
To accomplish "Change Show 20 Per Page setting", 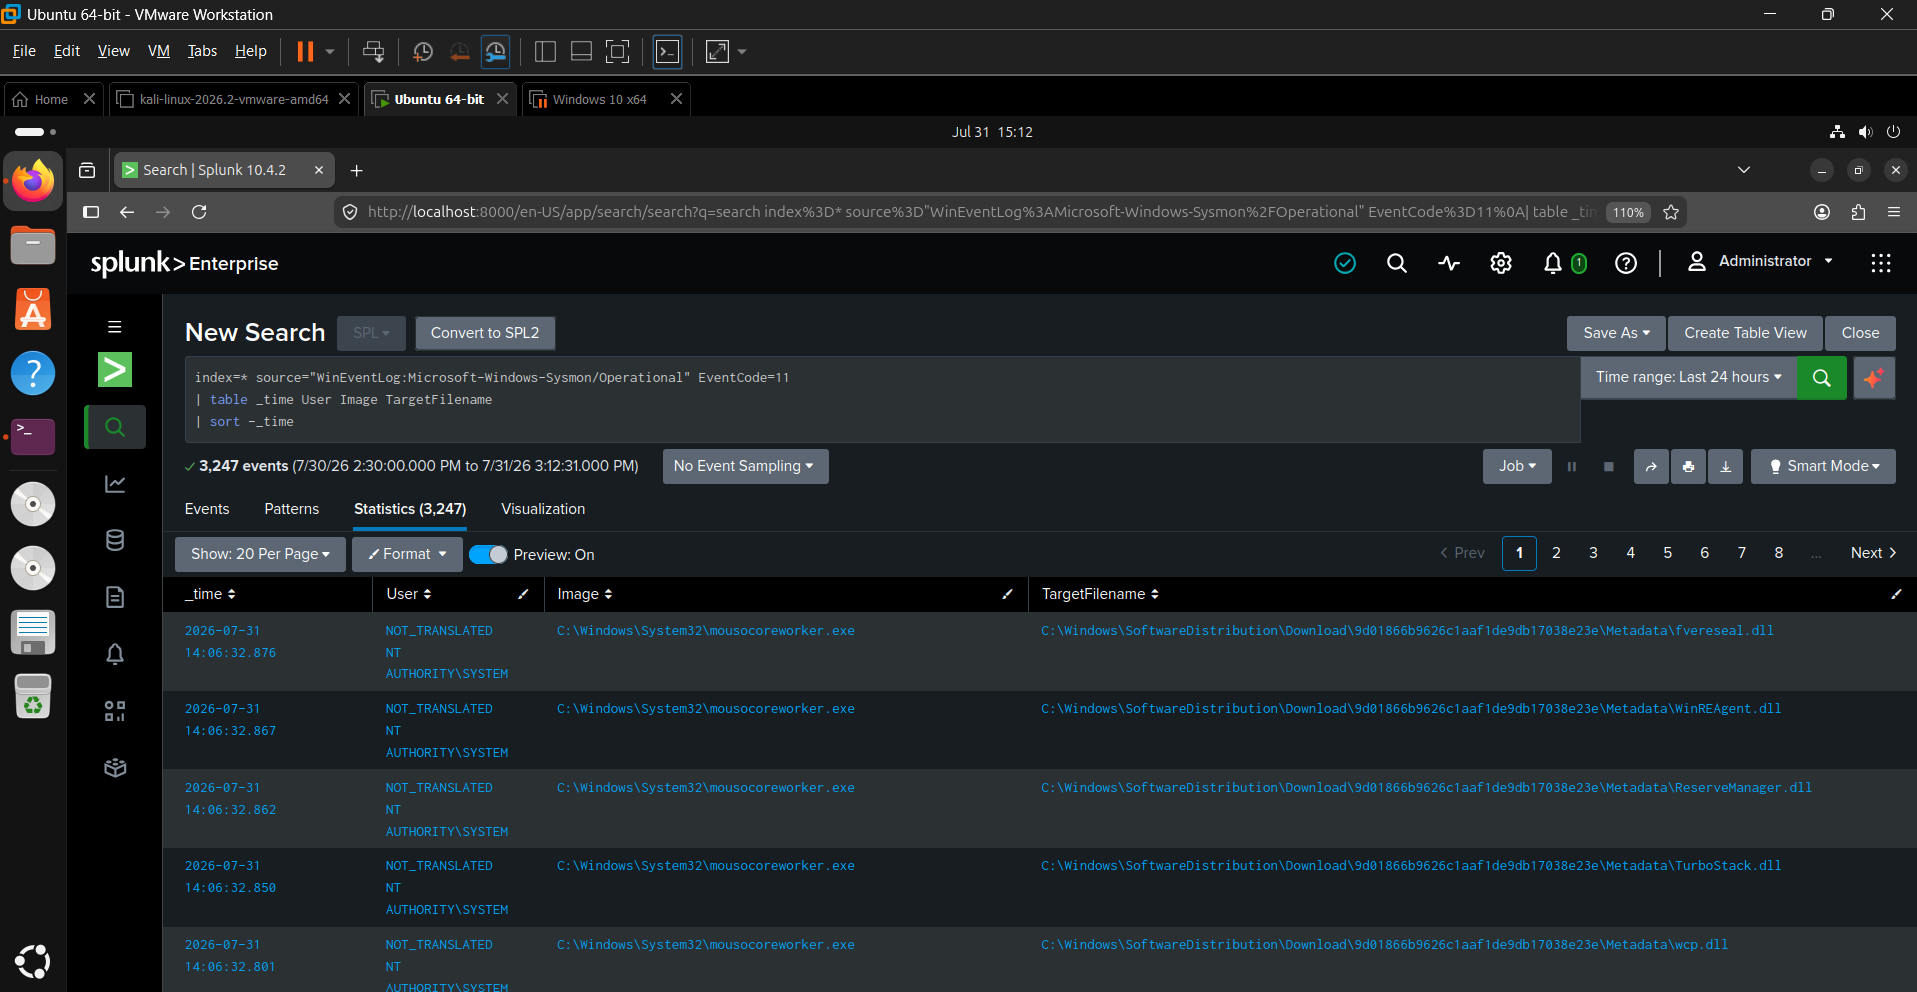I will click(x=260, y=554).
